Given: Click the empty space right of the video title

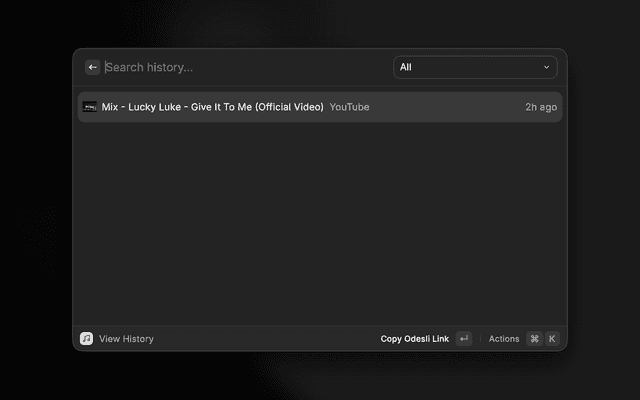Looking at the screenshot, I should (445, 107).
